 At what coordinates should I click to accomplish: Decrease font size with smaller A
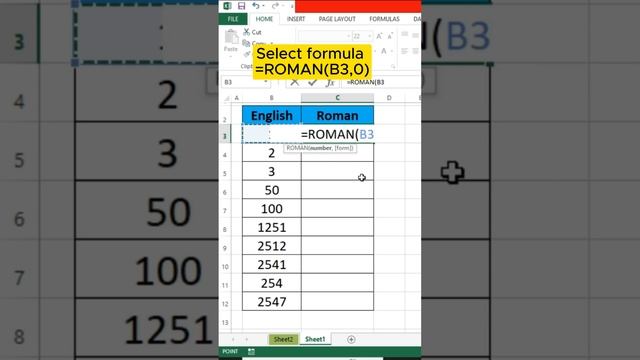tap(390, 37)
